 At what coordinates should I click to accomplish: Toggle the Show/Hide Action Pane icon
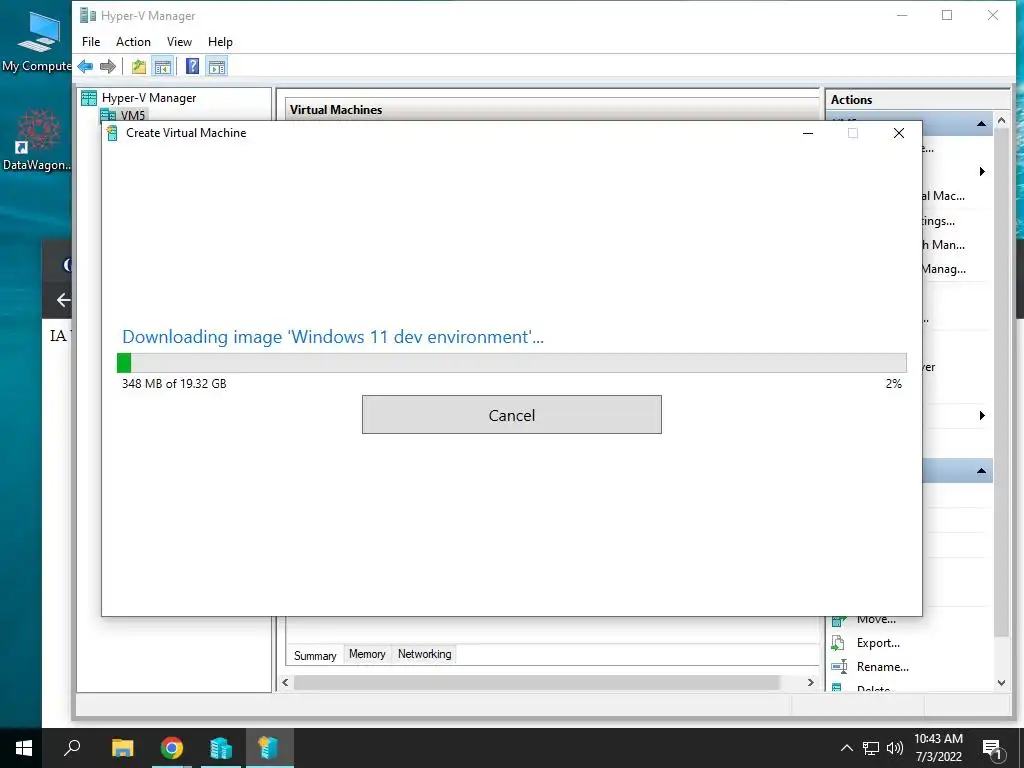[x=217, y=66]
